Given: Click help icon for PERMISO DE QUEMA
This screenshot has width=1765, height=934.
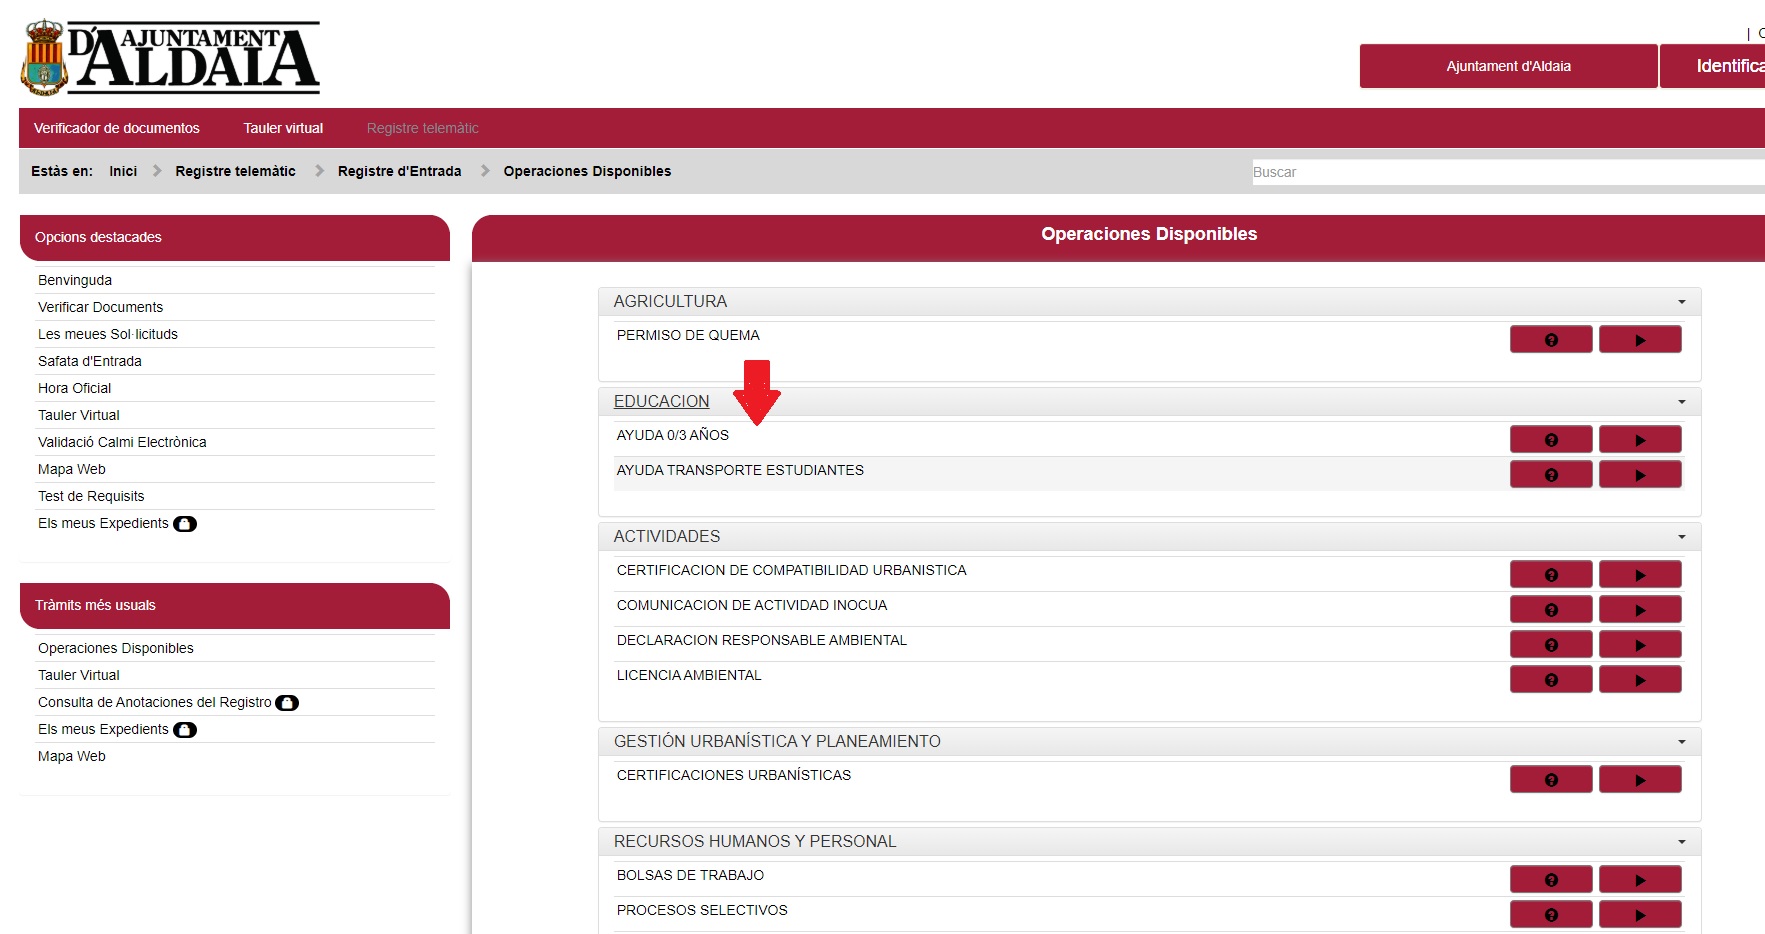Looking at the screenshot, I should [x=1550, y=340].
